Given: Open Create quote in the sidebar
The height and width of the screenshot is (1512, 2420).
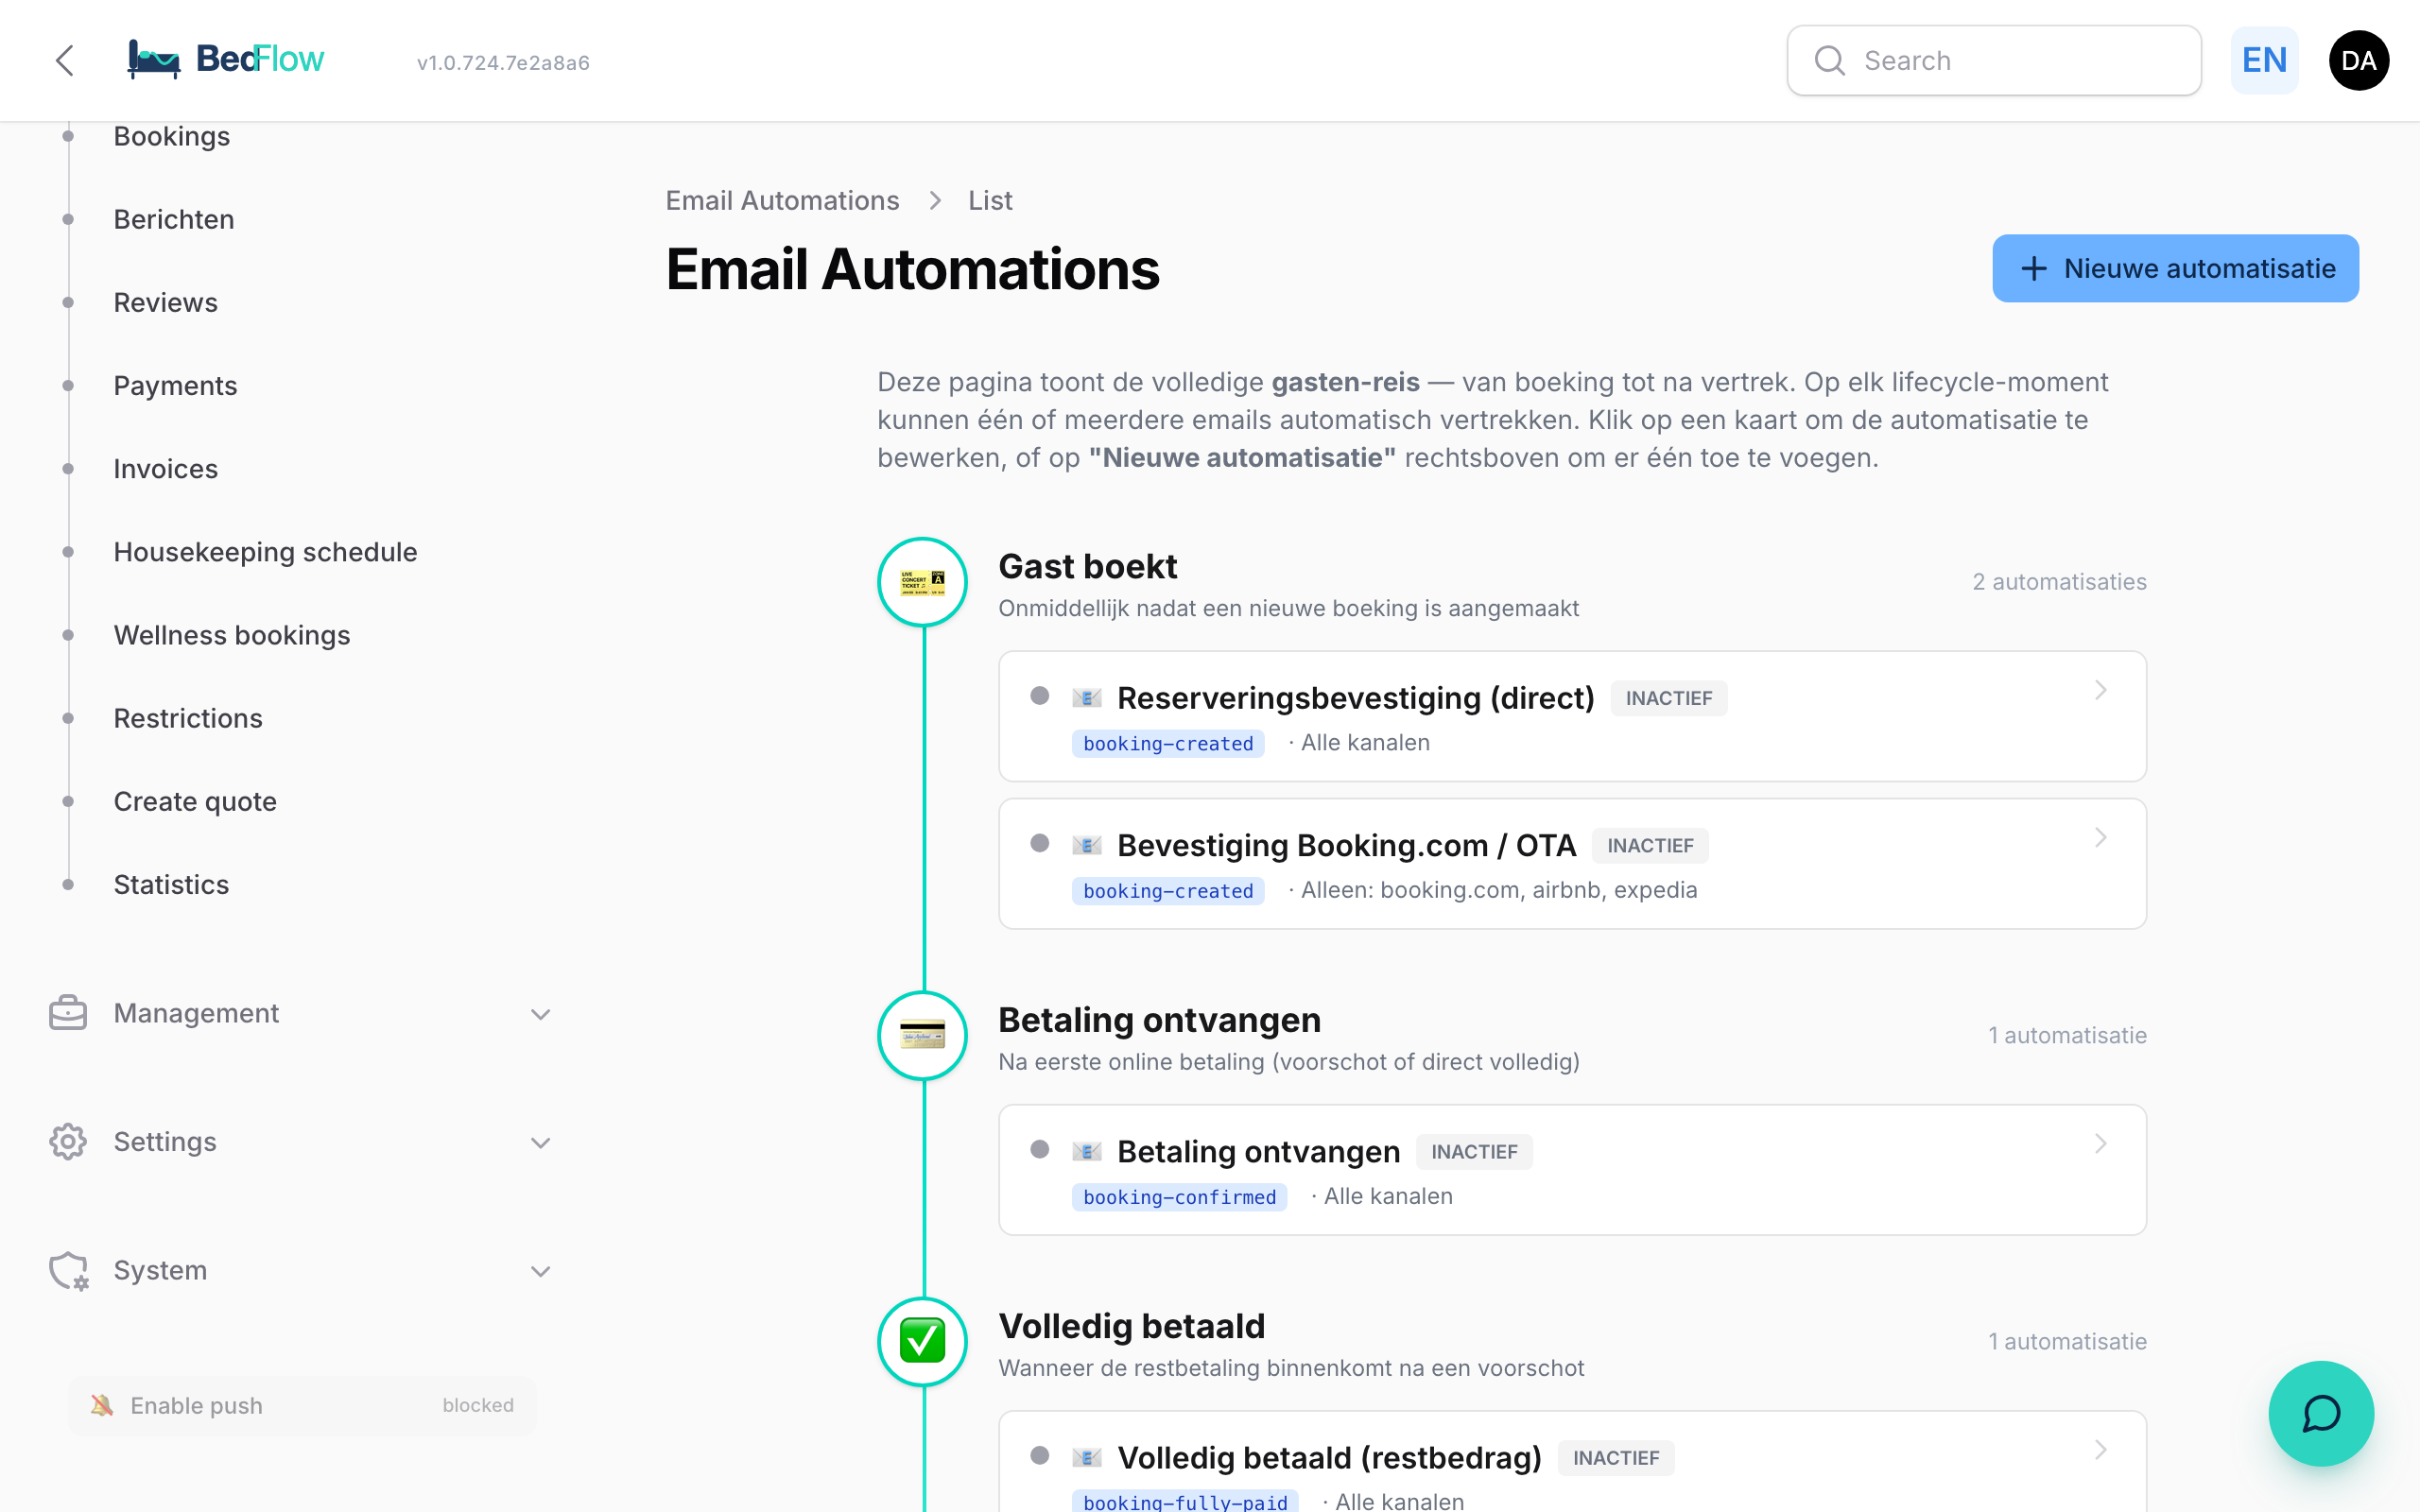Looking at the screenshot, I should coord(195,801).
